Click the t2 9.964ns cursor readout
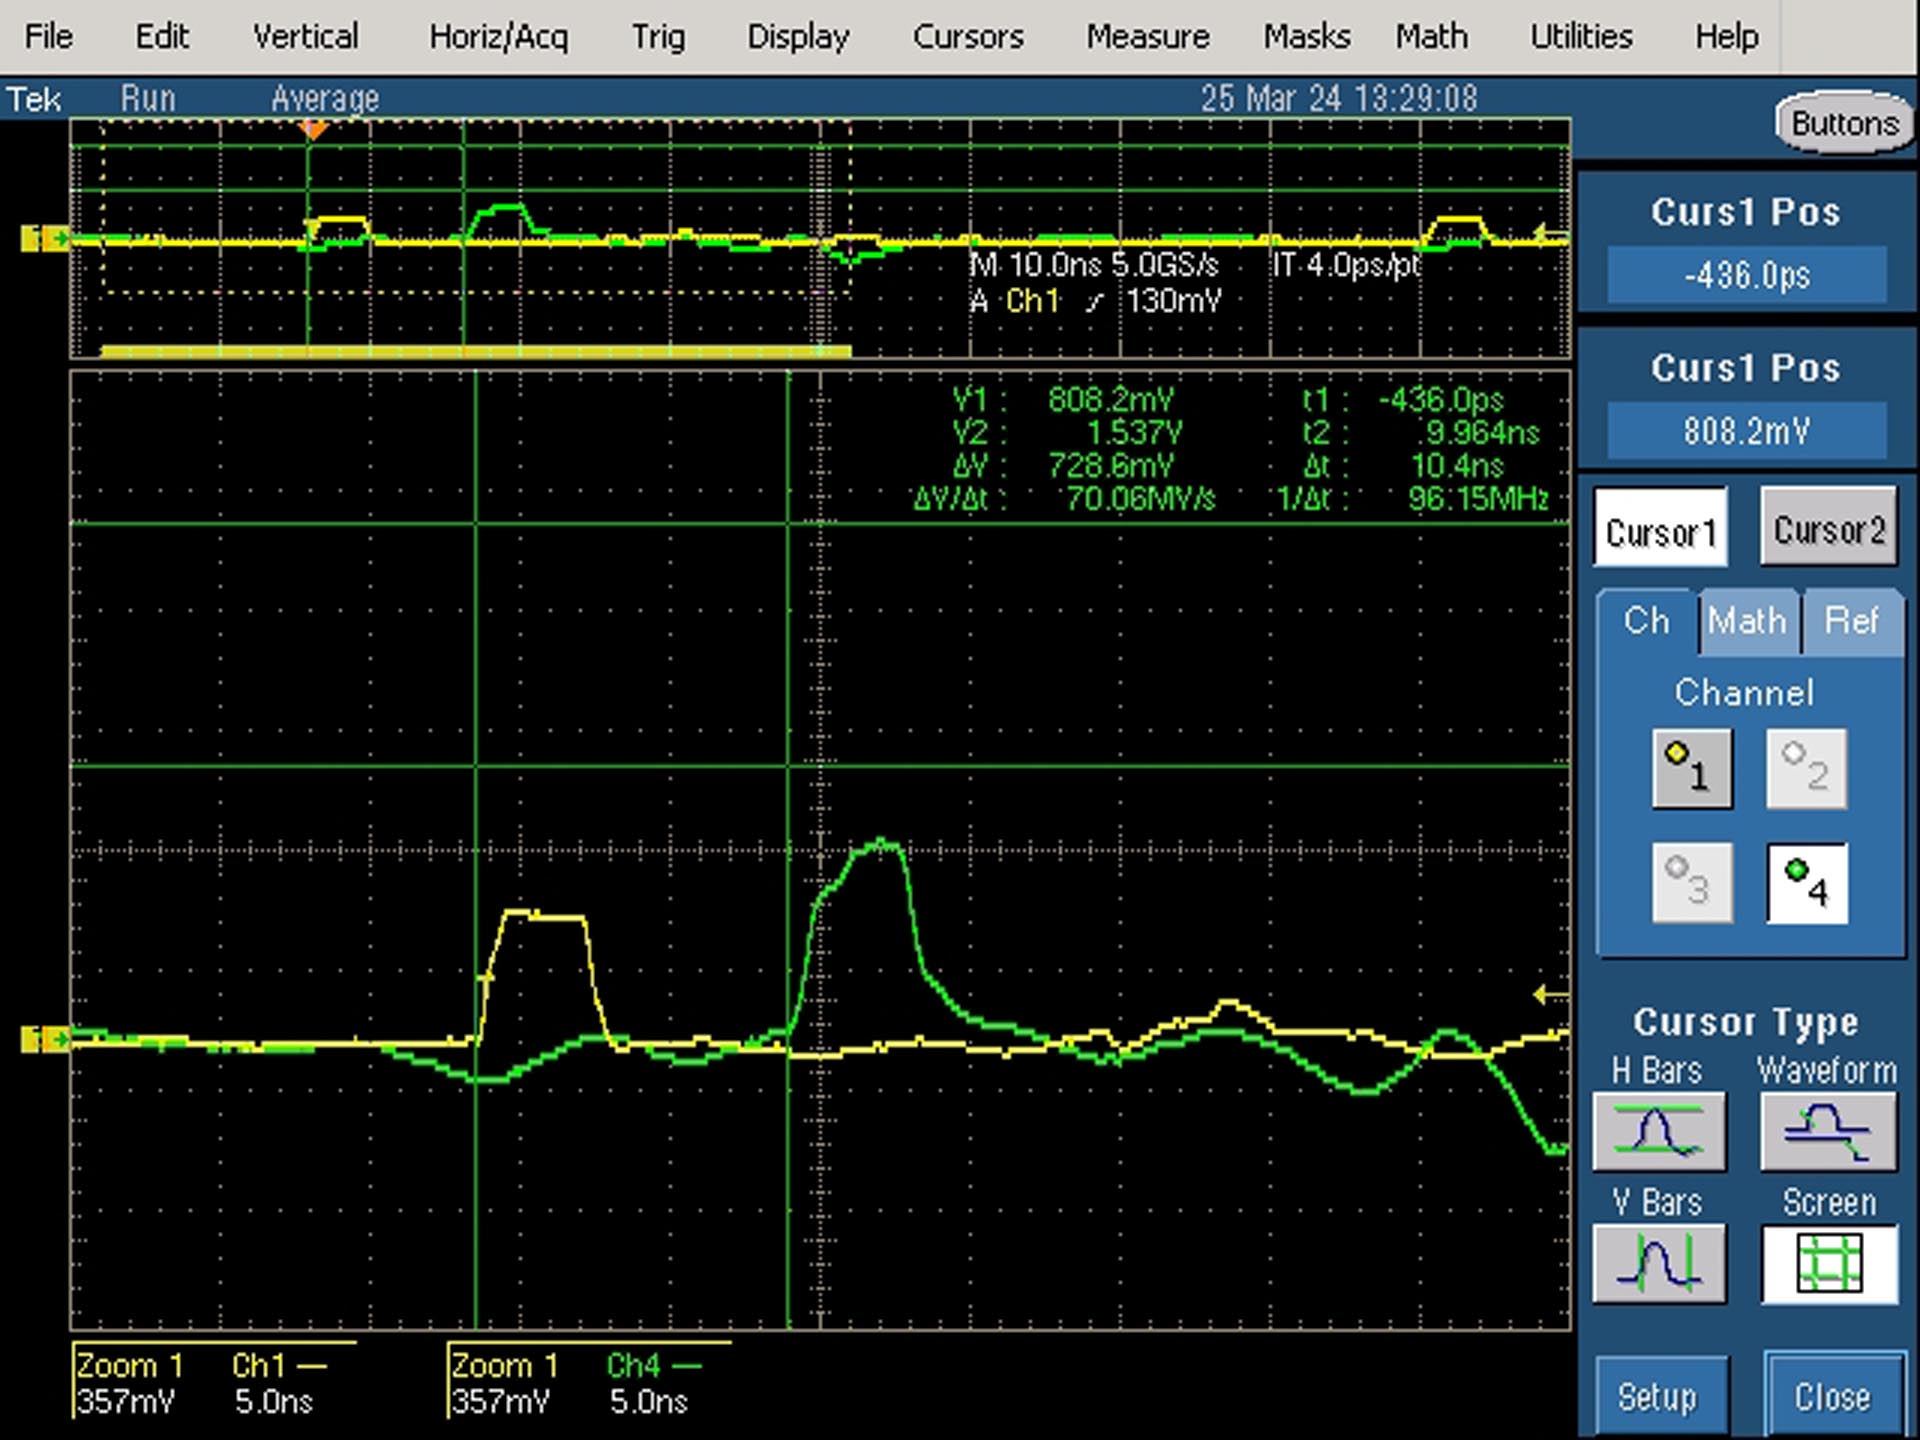Viewport: 1920px width, 1440px height. (1420, 433)
